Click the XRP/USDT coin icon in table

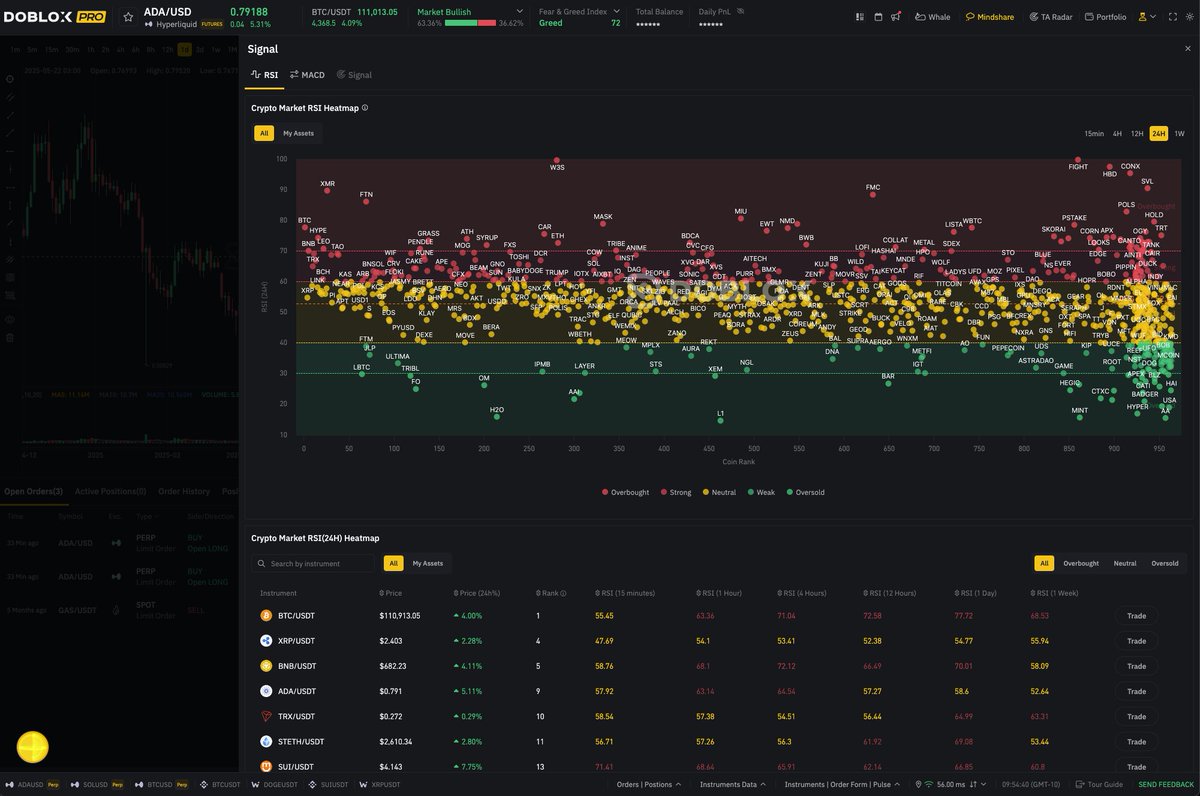tap(266, 641)
